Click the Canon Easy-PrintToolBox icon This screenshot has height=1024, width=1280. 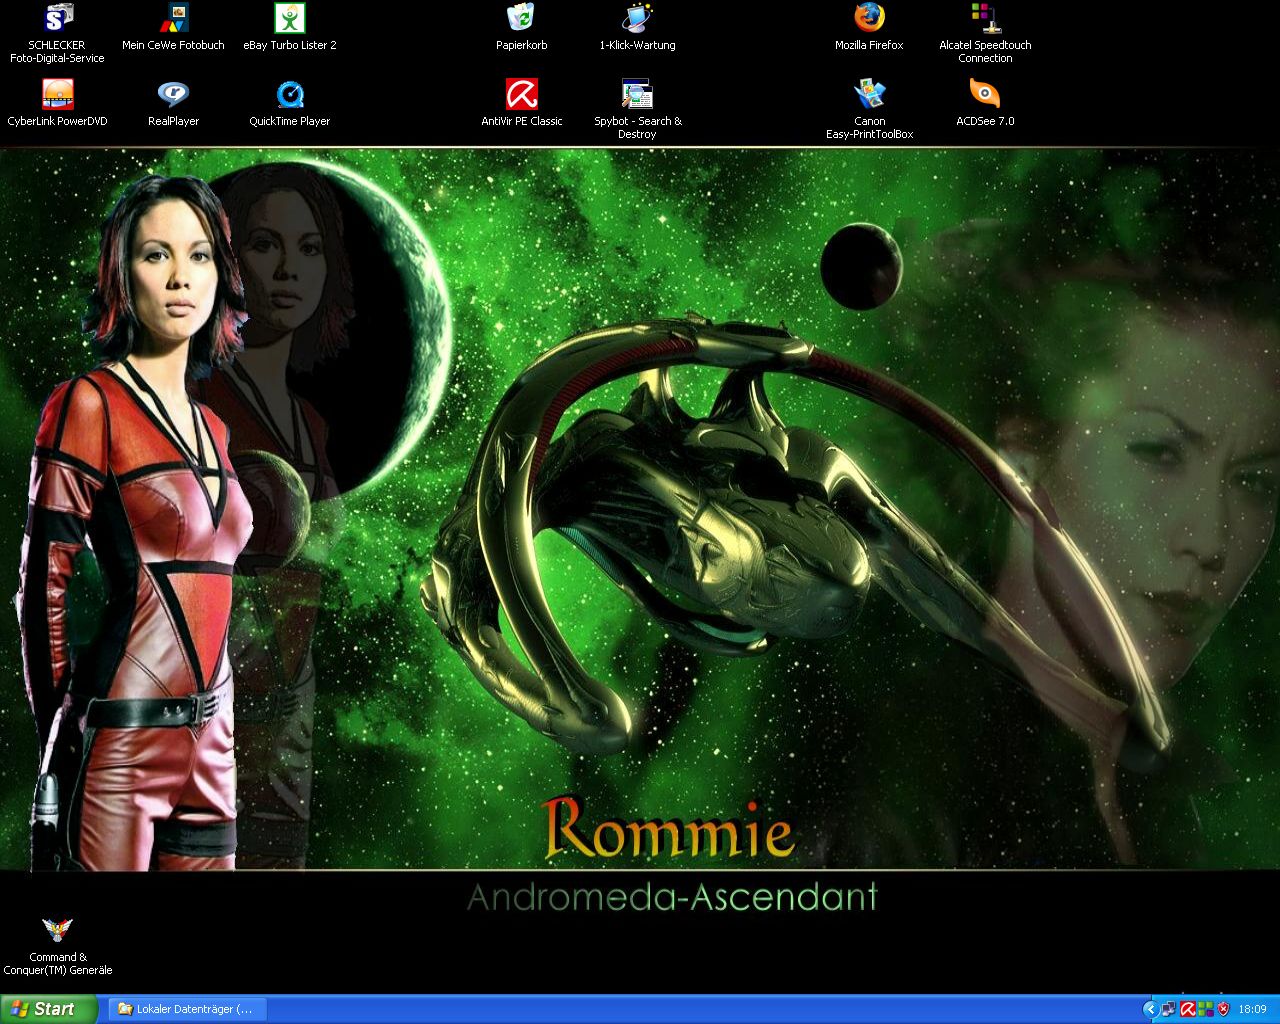tap(869, 95)
